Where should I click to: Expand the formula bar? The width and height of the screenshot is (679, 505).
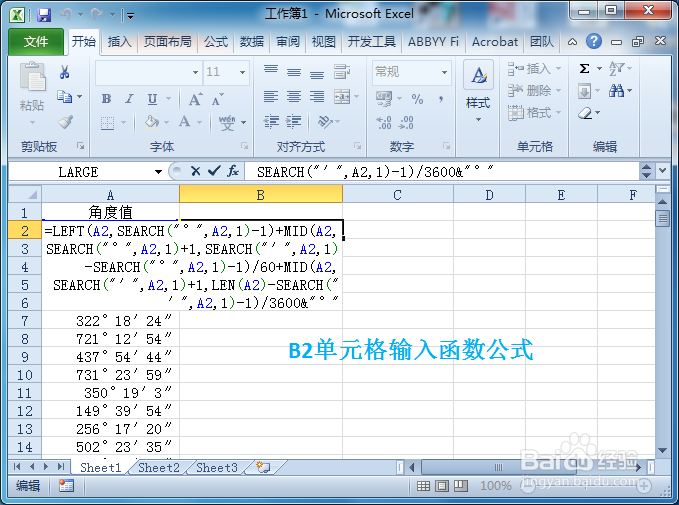(662, 171)
